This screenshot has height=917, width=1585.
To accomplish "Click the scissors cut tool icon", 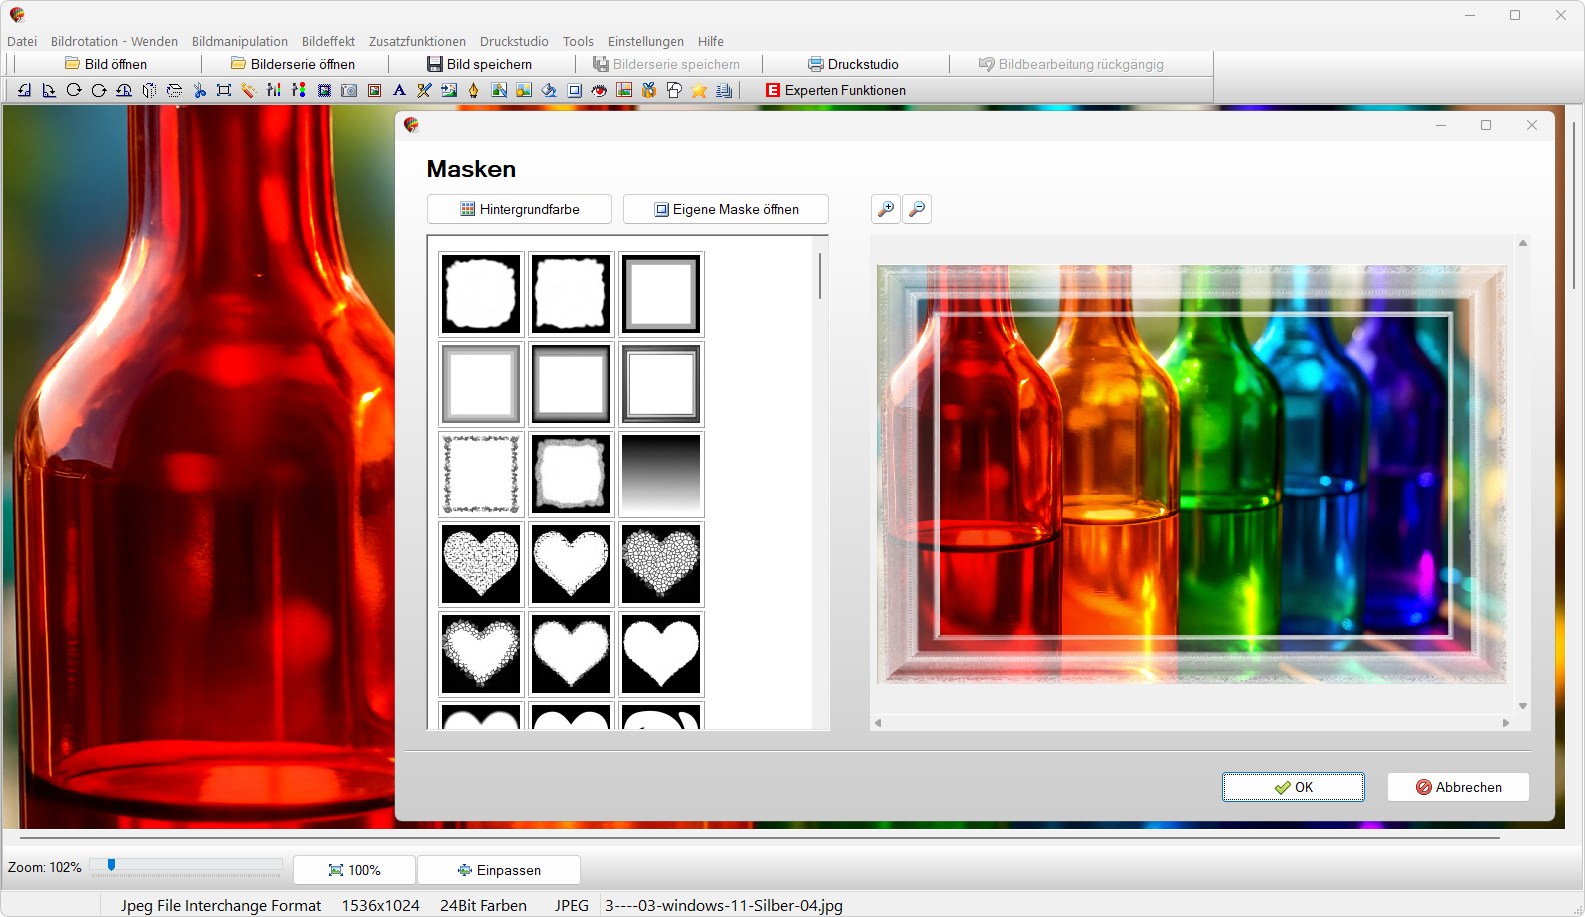I will (x=199, y=90).
